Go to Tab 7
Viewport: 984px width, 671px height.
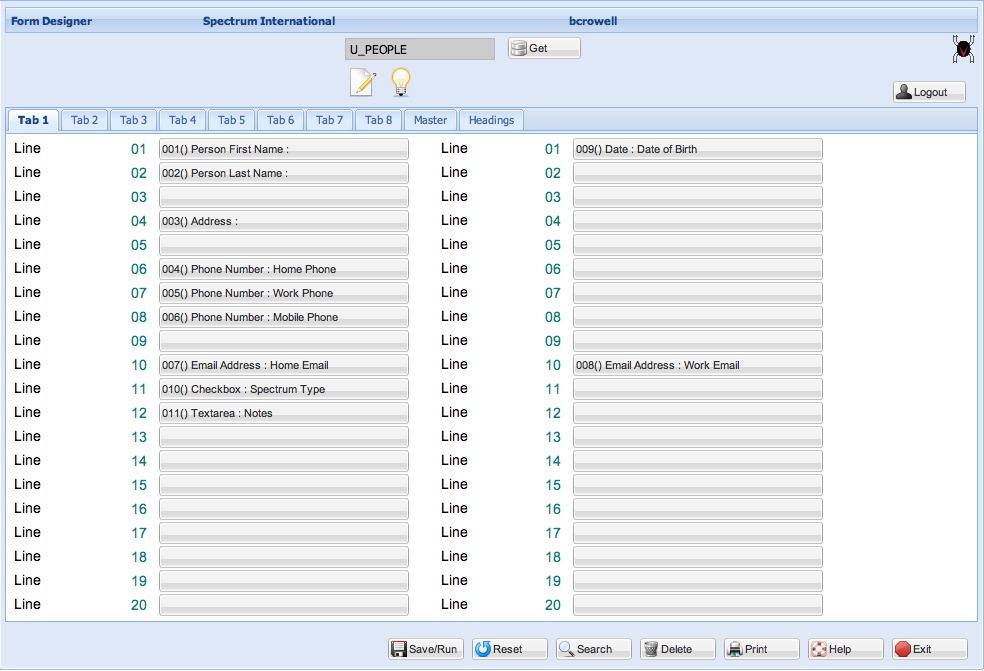[329, 120]
